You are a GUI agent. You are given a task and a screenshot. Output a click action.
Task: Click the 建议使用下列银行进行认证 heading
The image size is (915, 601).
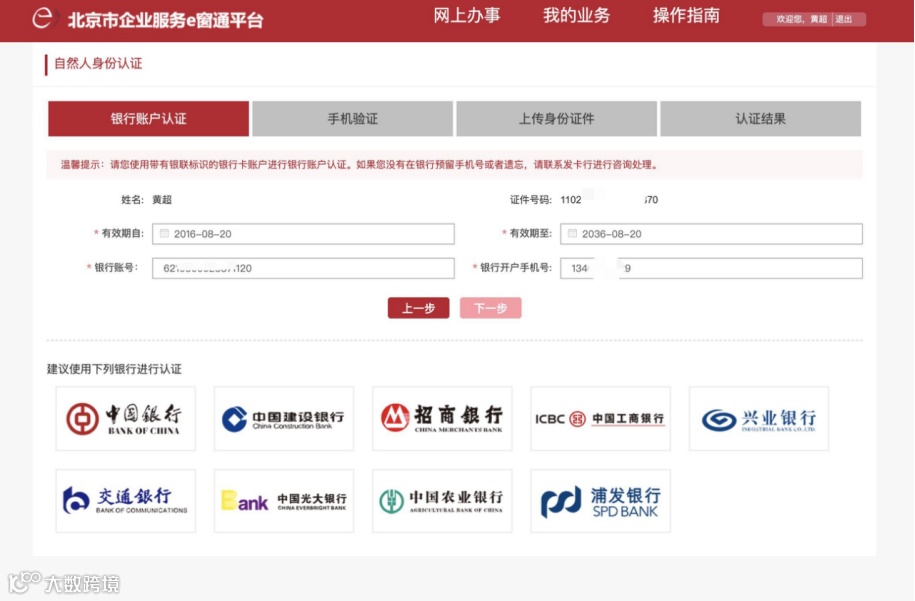pos(114,369)
